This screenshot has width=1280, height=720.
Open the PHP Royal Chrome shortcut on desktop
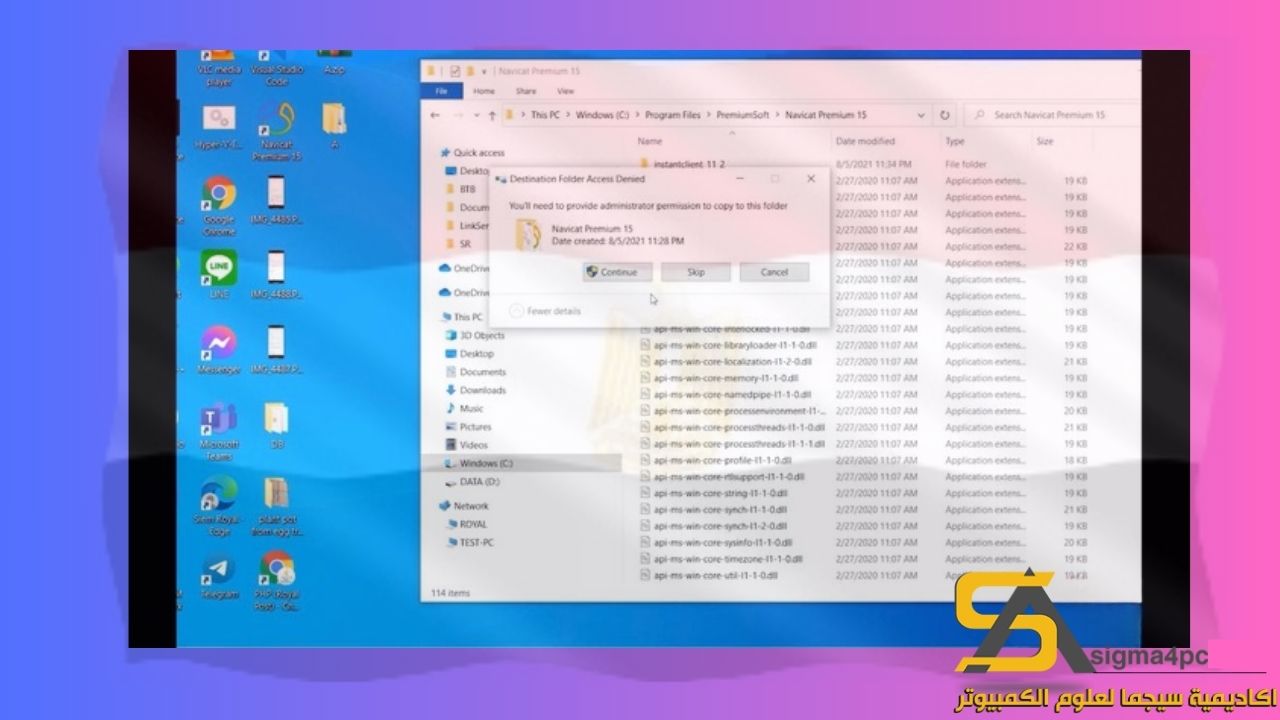(277, 581)
